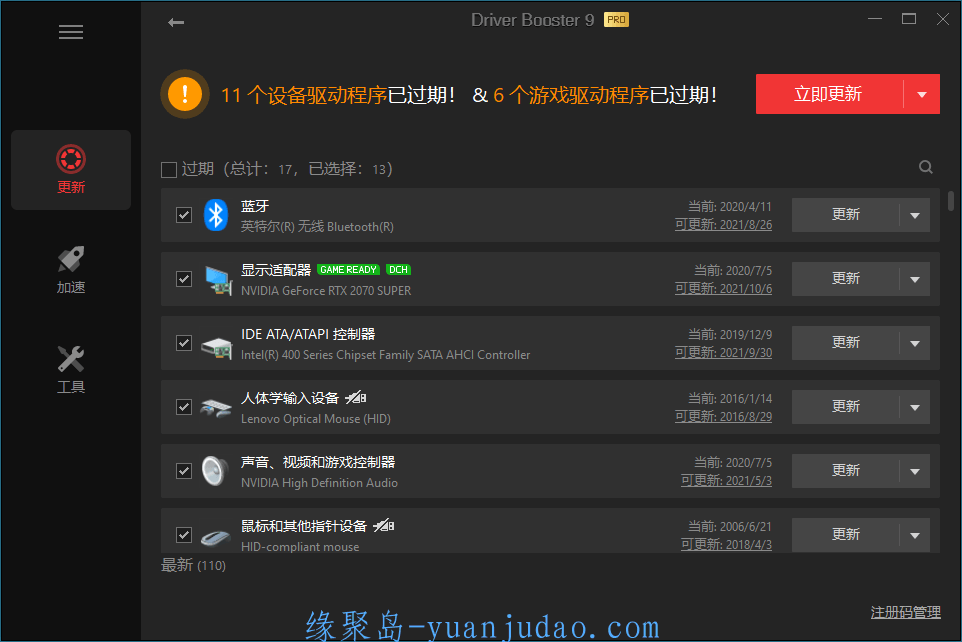Image resolution: width=962 pixels, height=642 pixels.
Task: Click the HID-compliant mouse device icon
Action: (x=216, y=538)
